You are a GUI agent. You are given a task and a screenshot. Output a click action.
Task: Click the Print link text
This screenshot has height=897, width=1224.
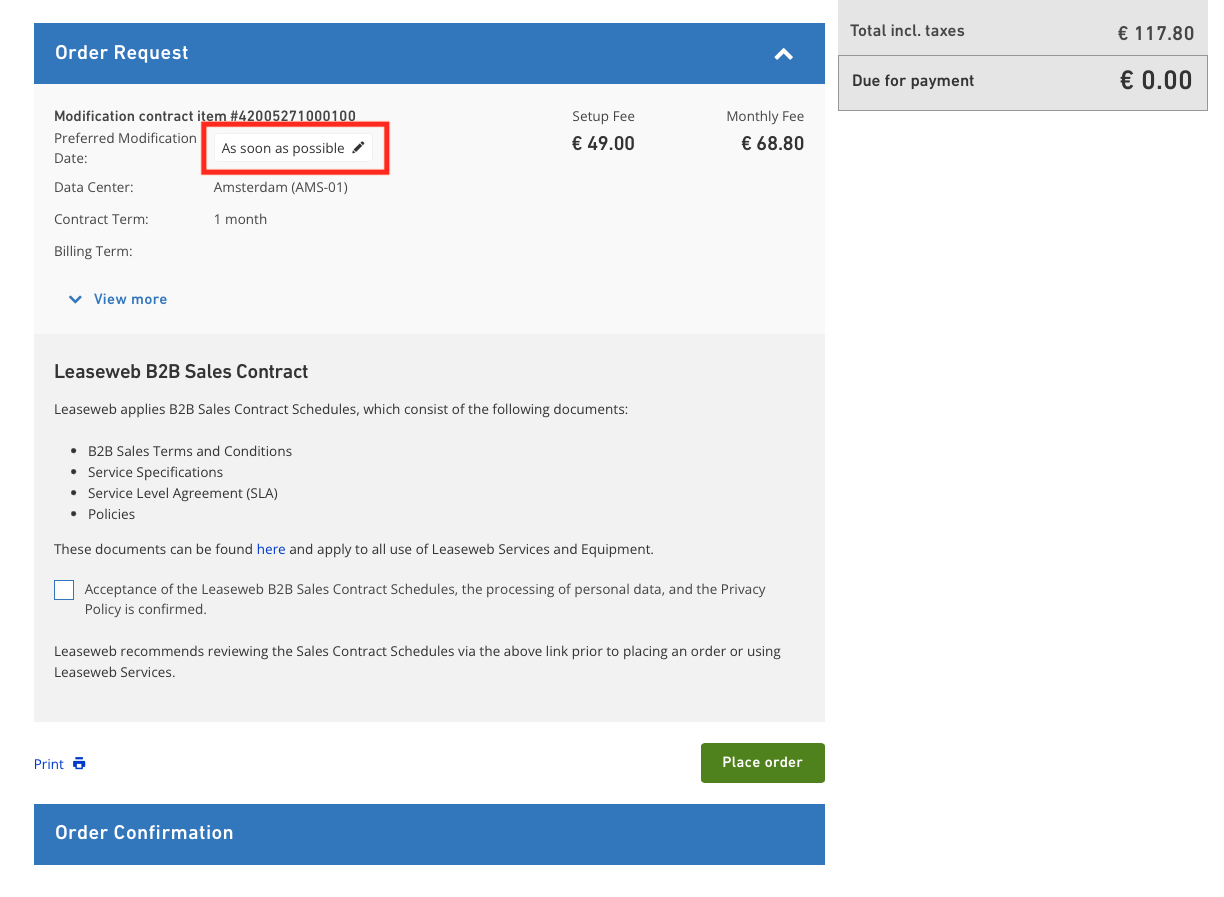[49, 764]
